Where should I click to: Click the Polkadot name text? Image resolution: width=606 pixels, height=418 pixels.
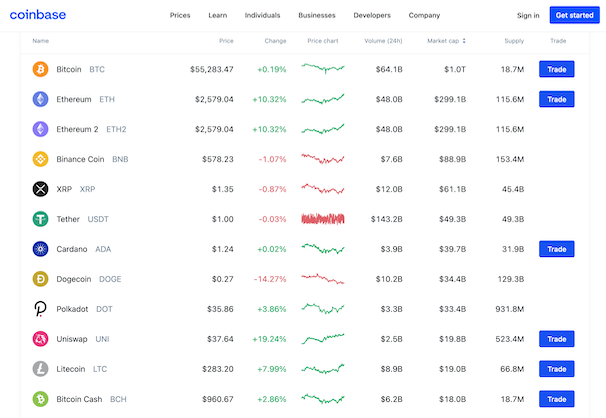[x=72, y=309]
